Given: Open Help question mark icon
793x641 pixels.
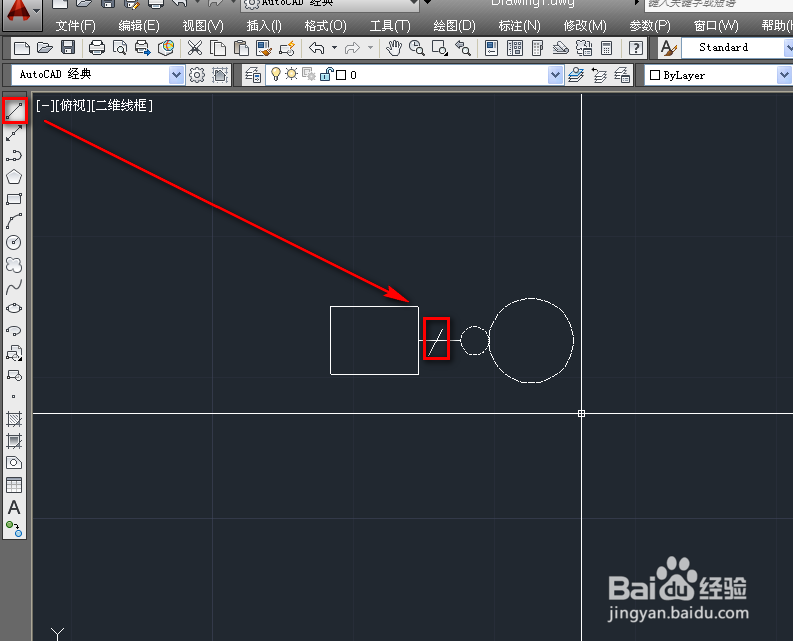Looking at the screenshot, I should (636, 49).
